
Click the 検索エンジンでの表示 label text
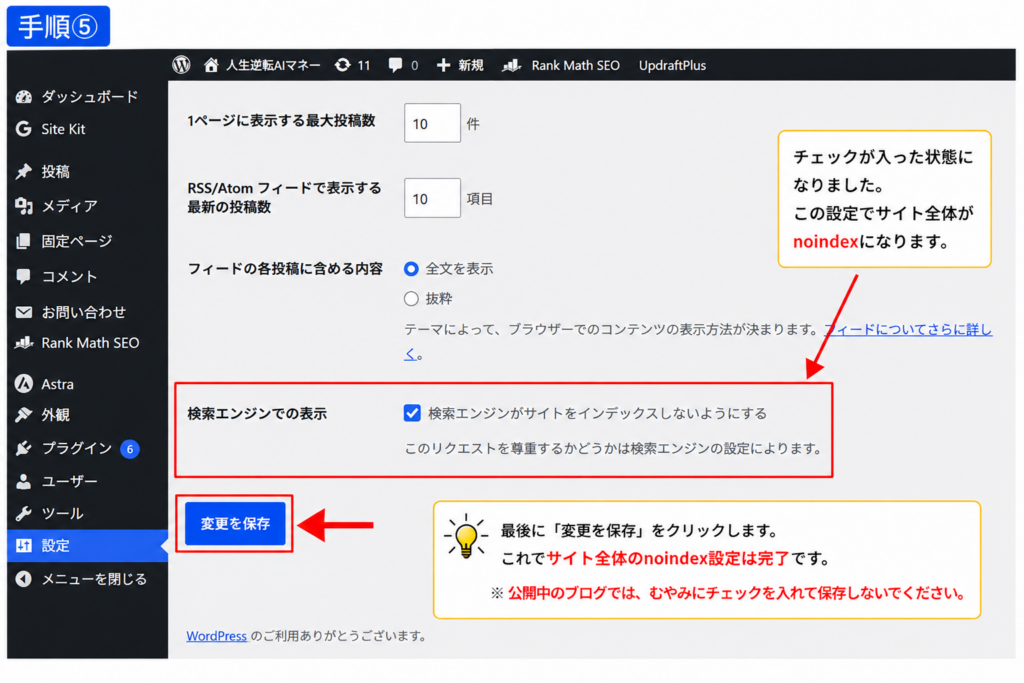click(257, 413)
